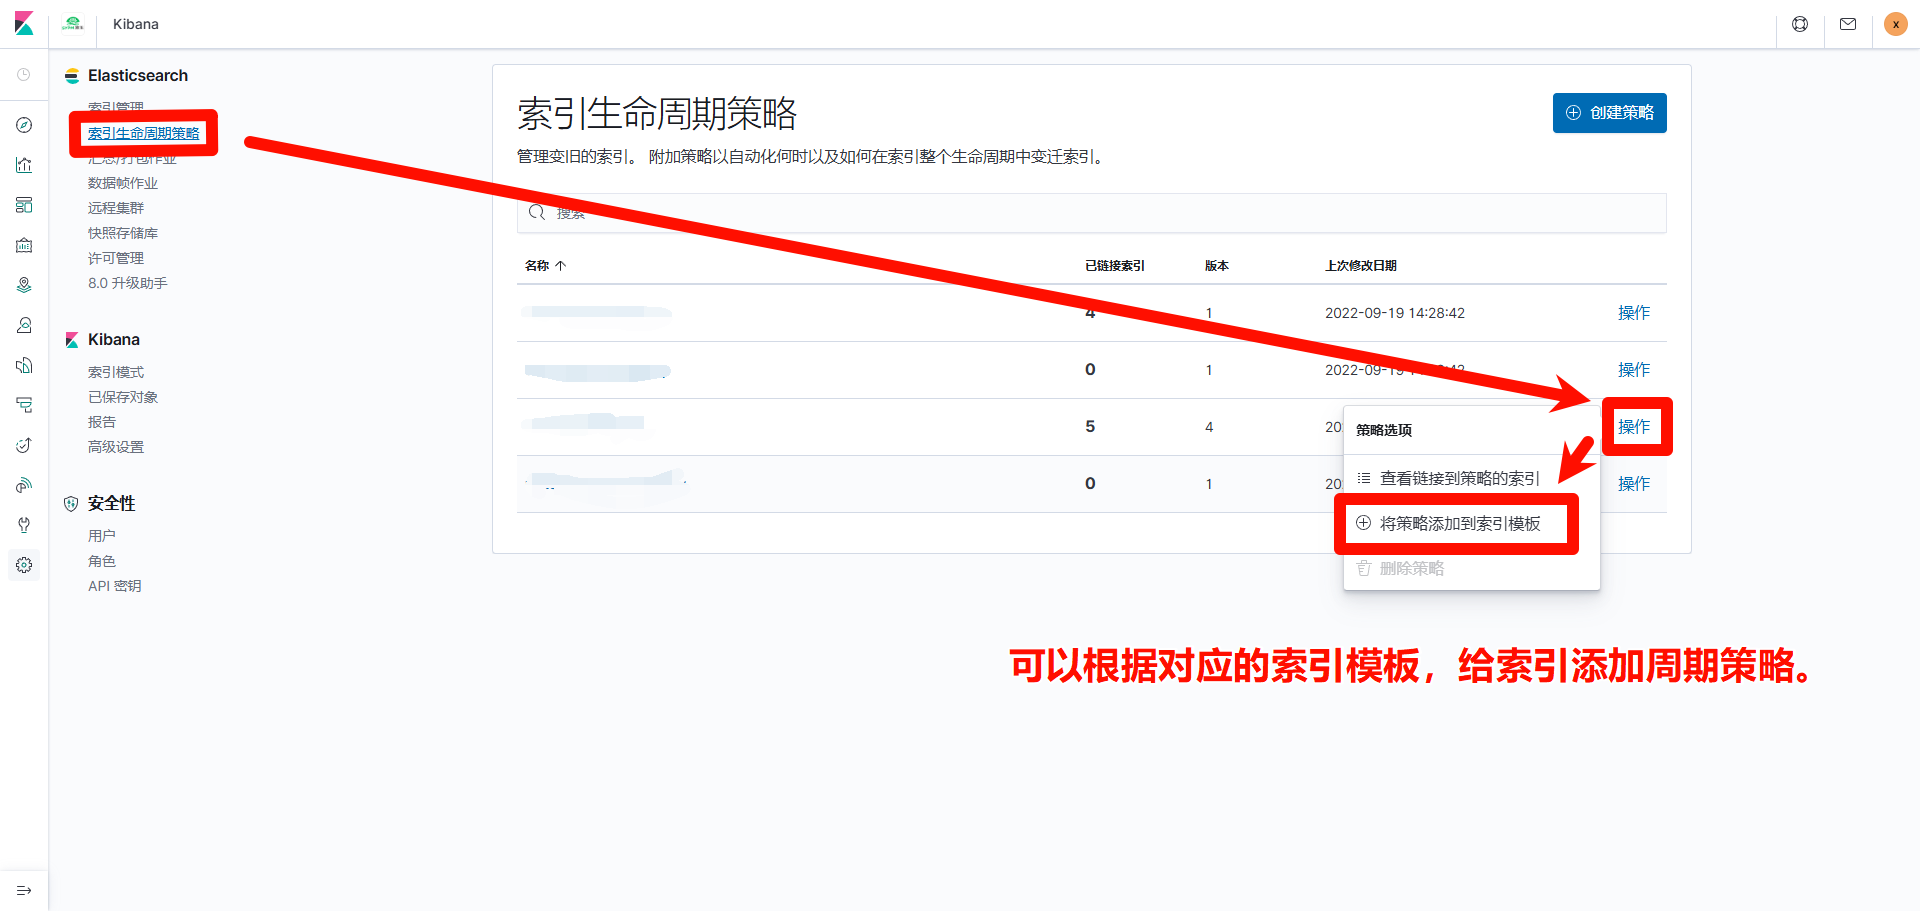Click the help lifebuoy icon in header
Screen dimensions: 1920x911
[x=1800, y=24]
